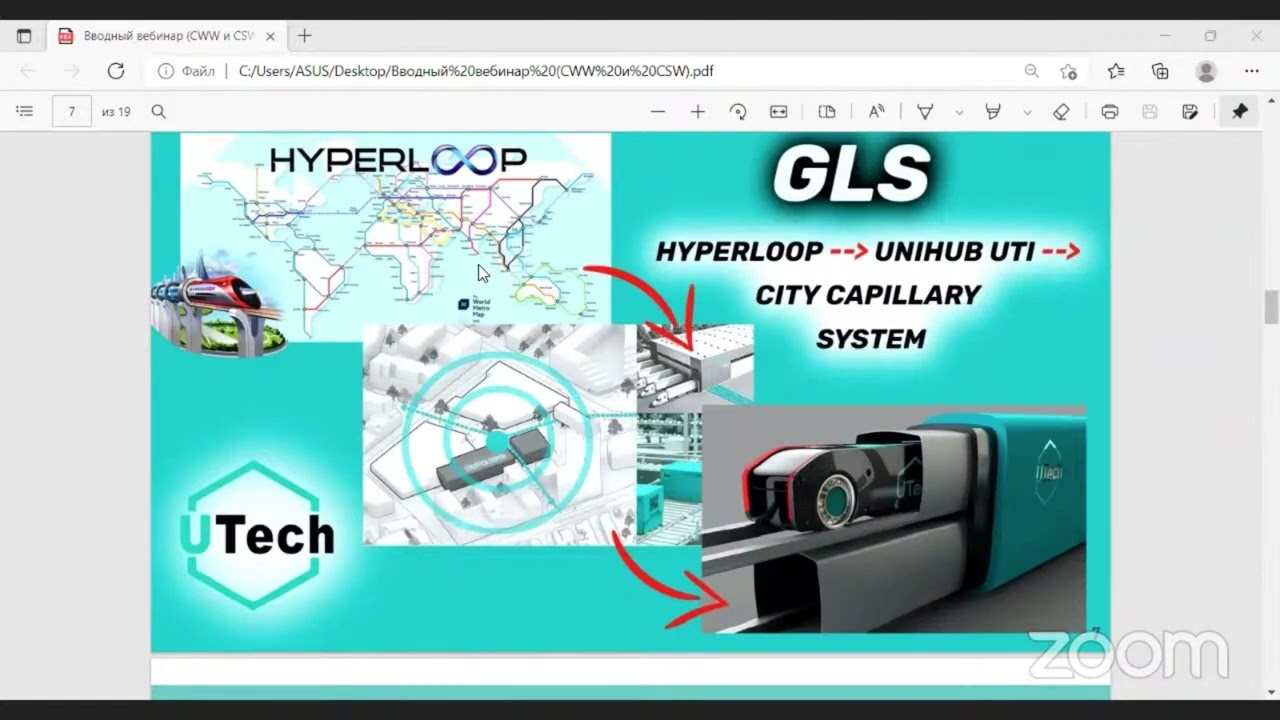Open the Favorites list
This screenshot has width=1280, height=720.
[x=1116, y=71]
